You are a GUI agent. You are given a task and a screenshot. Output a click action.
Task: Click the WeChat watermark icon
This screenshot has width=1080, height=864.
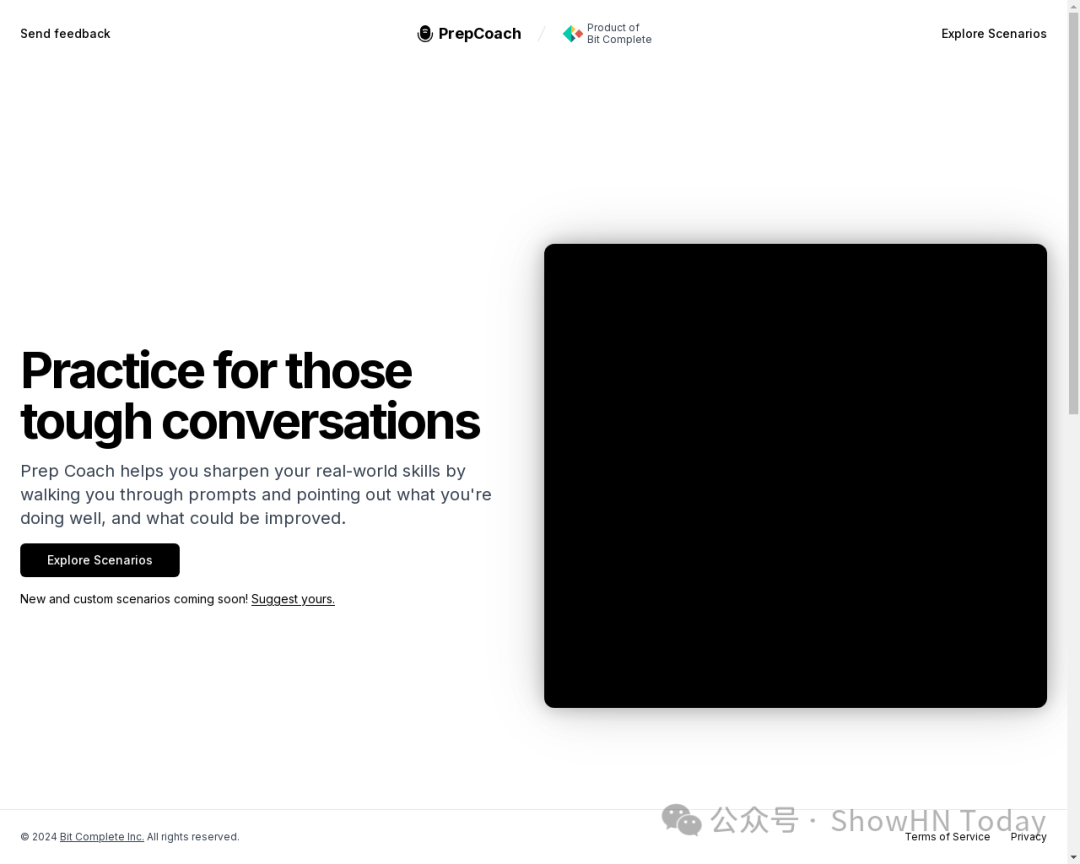pyautogui.click(x=681, y=820)
